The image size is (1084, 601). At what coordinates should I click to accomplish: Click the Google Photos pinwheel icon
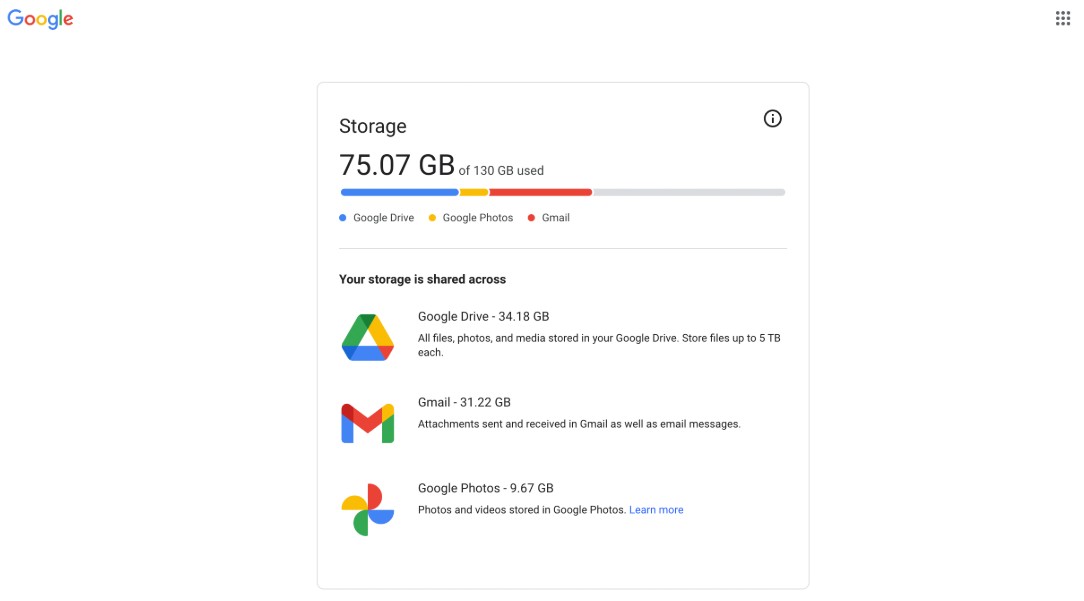click(x=368, y=510)
